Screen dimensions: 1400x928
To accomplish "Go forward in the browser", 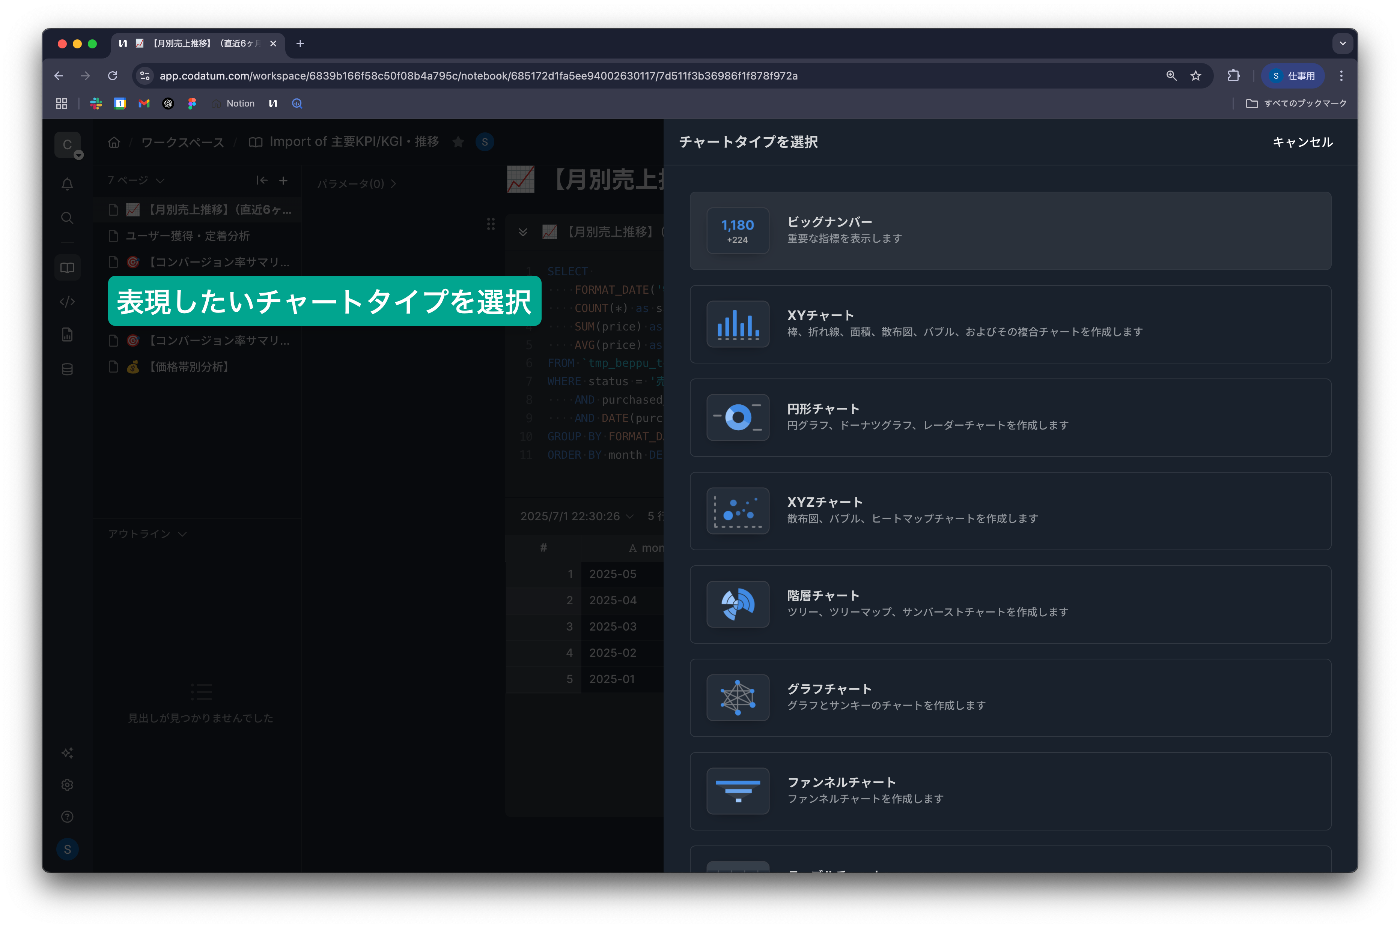I will [x=85, y=76].
